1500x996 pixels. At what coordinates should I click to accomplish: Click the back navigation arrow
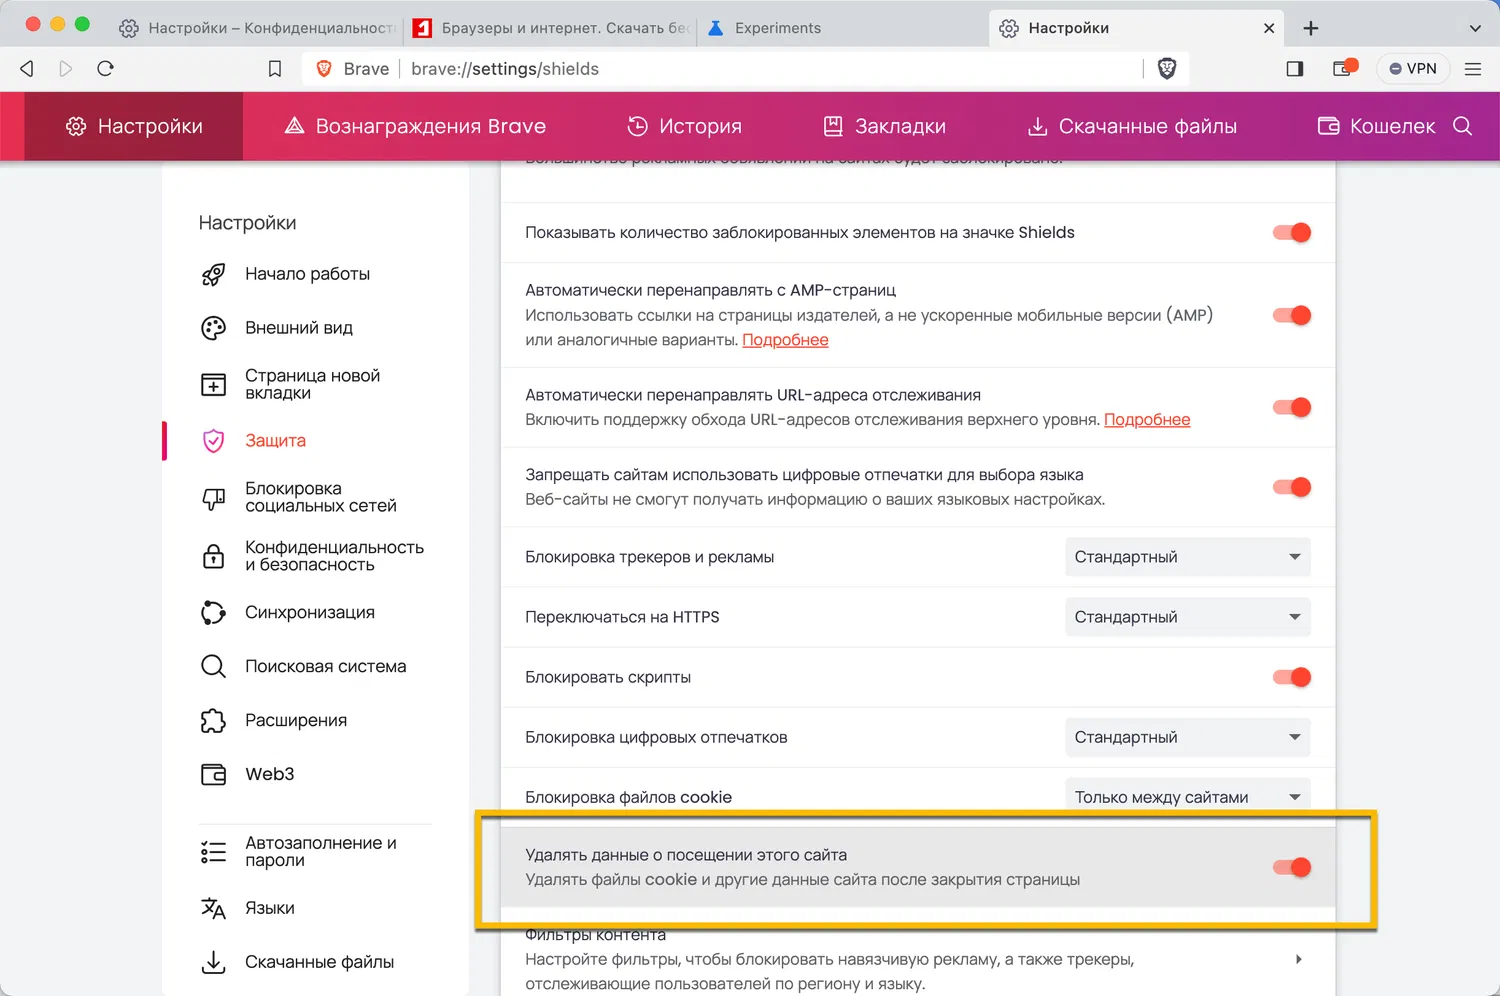(x=27, y=69)
